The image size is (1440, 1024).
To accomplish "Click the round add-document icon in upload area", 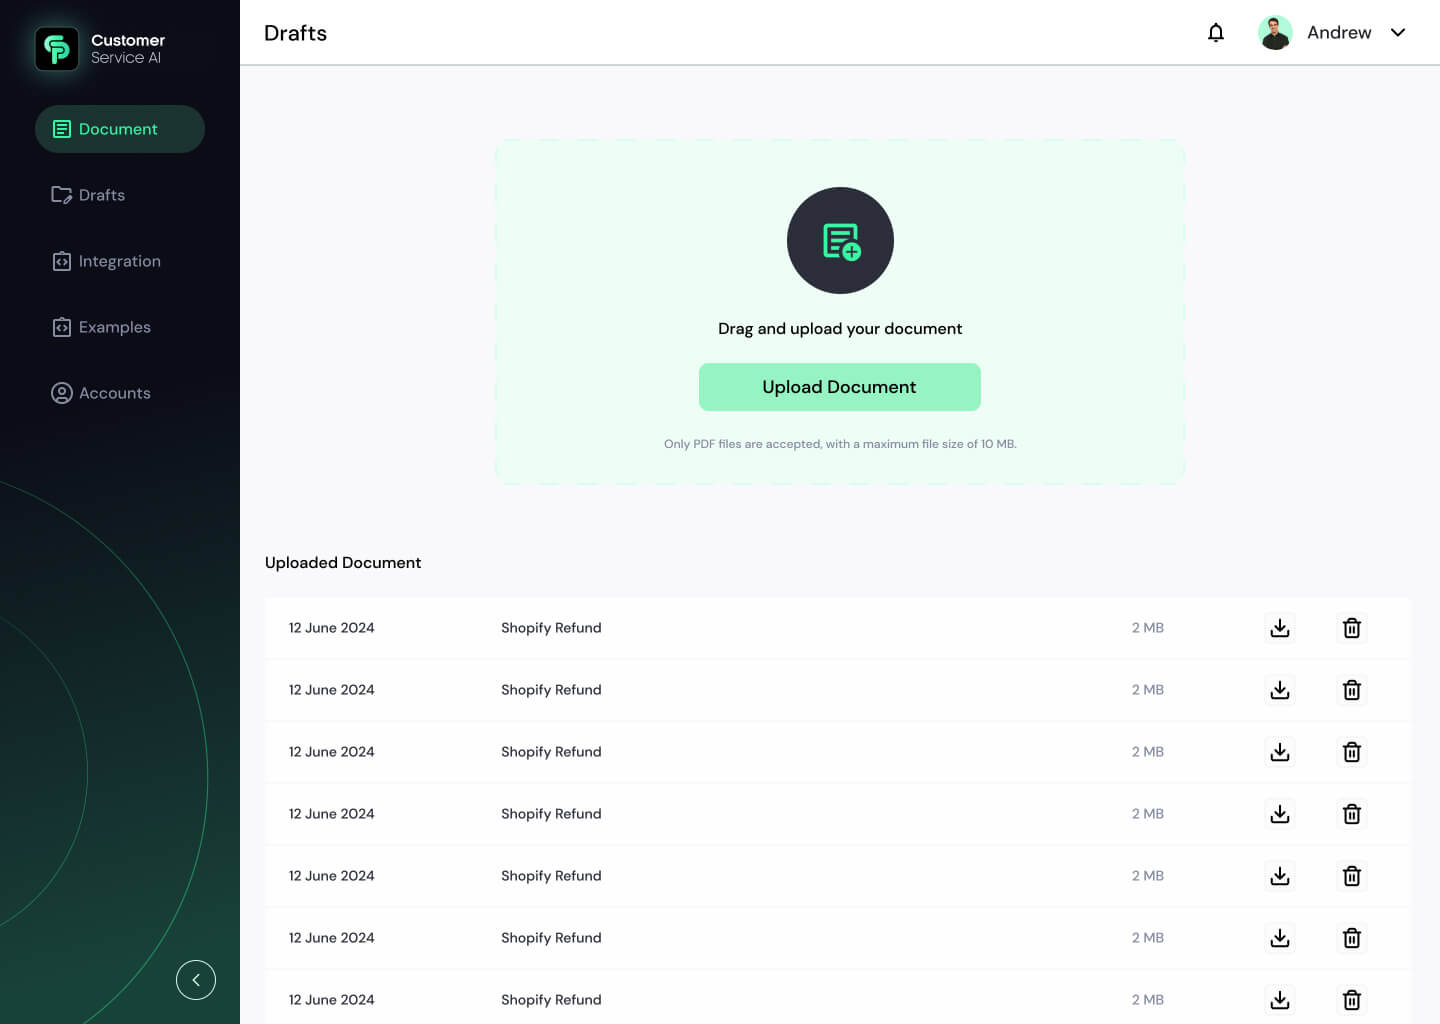I will (x=840, y=240).
